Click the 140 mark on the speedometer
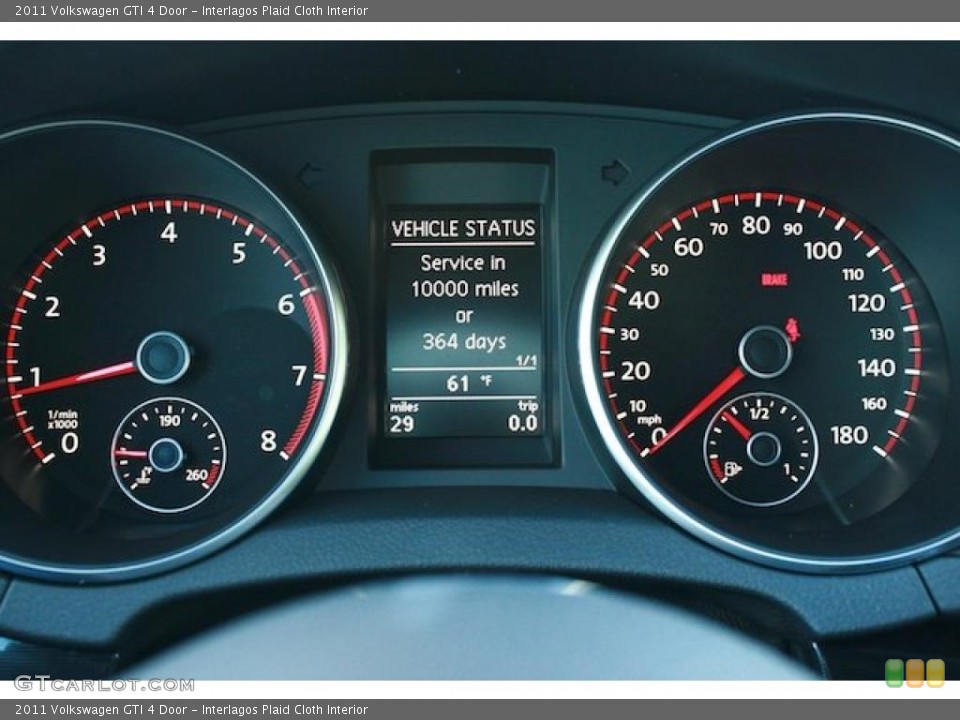The height and width of the screenshot is (720, 960). coord(876,368)
